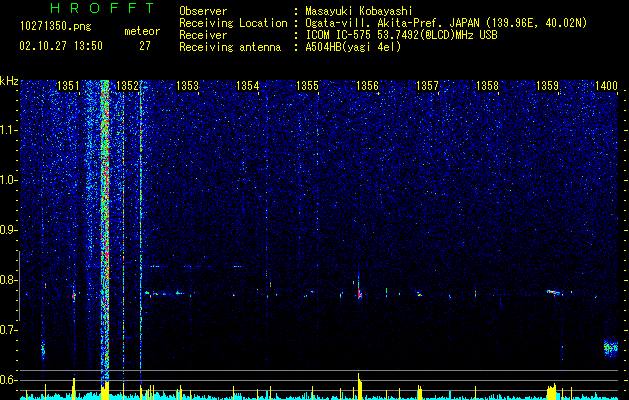The height and width of the screenshot is (400, 629).
Task: Click the 0.8 kHz axis label
Action: tap(9, 280)
